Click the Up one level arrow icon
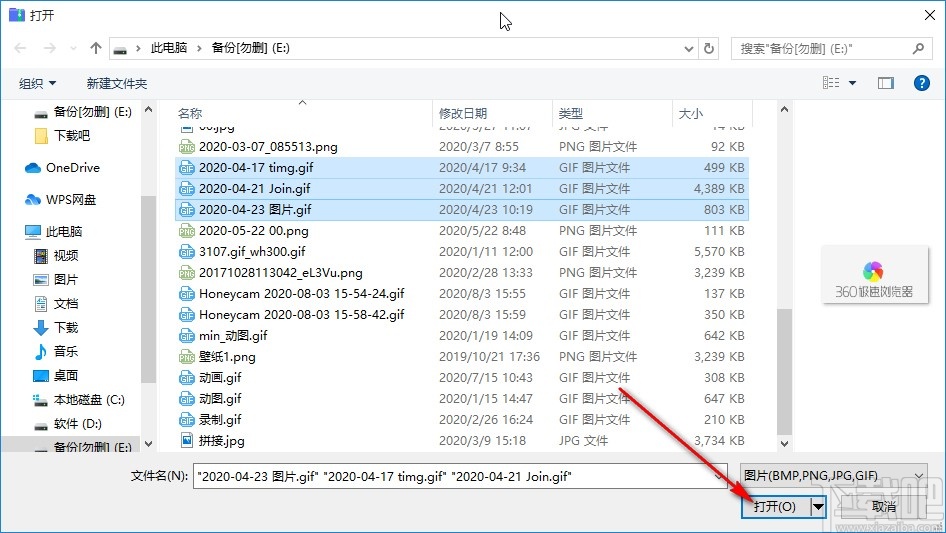This screenshot has width=946, height=533. pyautogui.click(x=95, y=48)
